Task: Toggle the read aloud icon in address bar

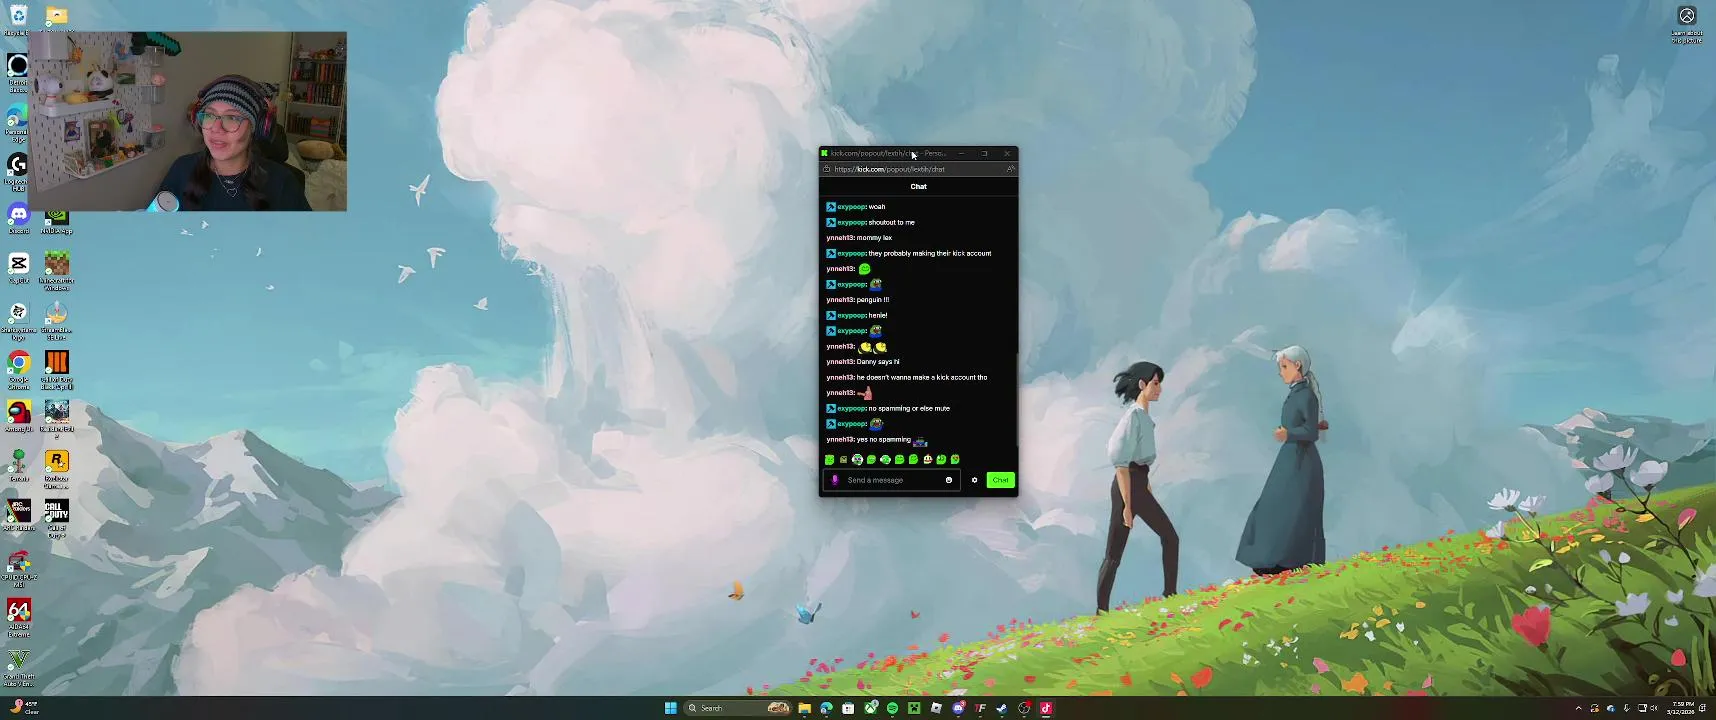Action: click(1010, 169)
